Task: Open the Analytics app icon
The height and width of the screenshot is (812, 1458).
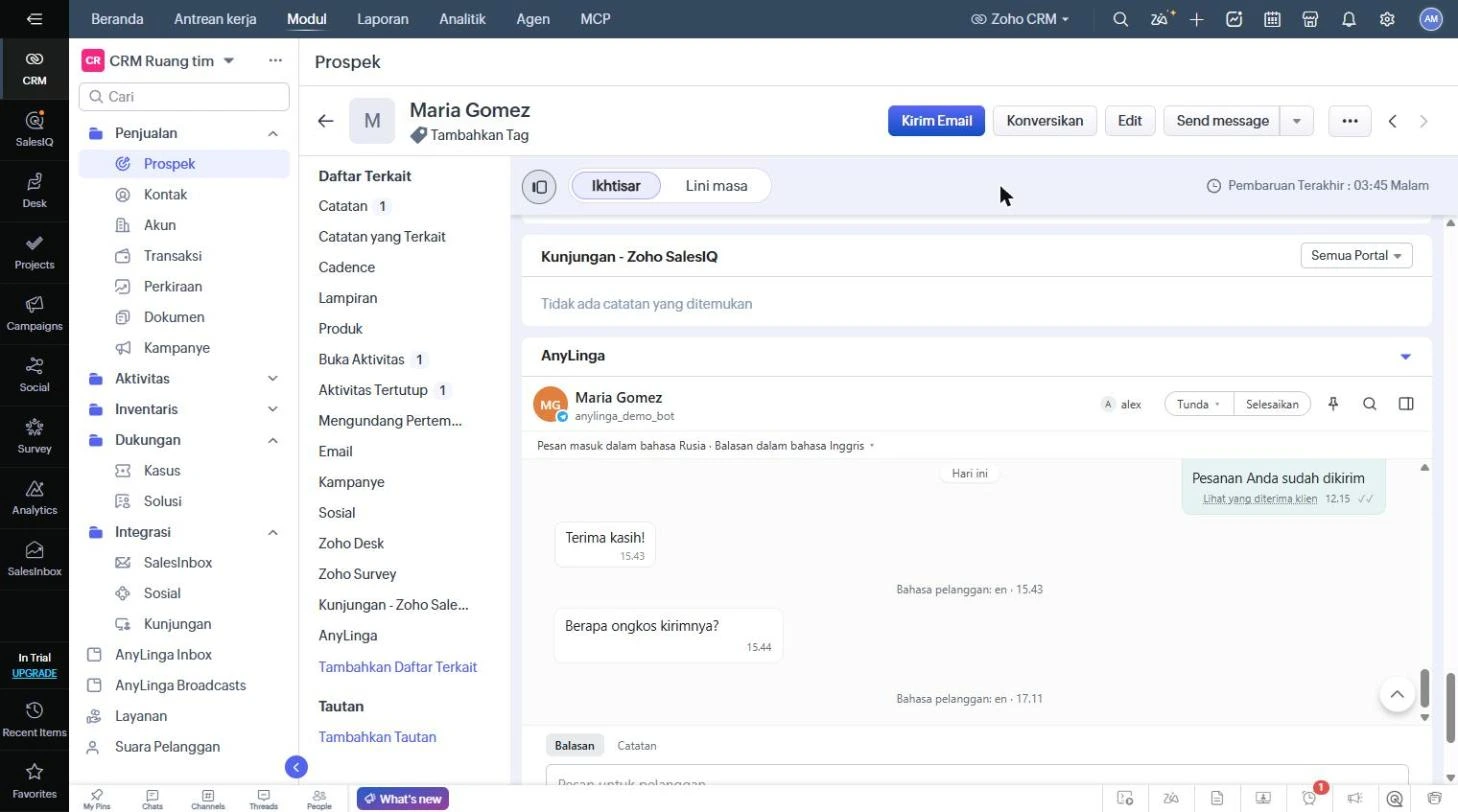Action: [x=34, y=496]
